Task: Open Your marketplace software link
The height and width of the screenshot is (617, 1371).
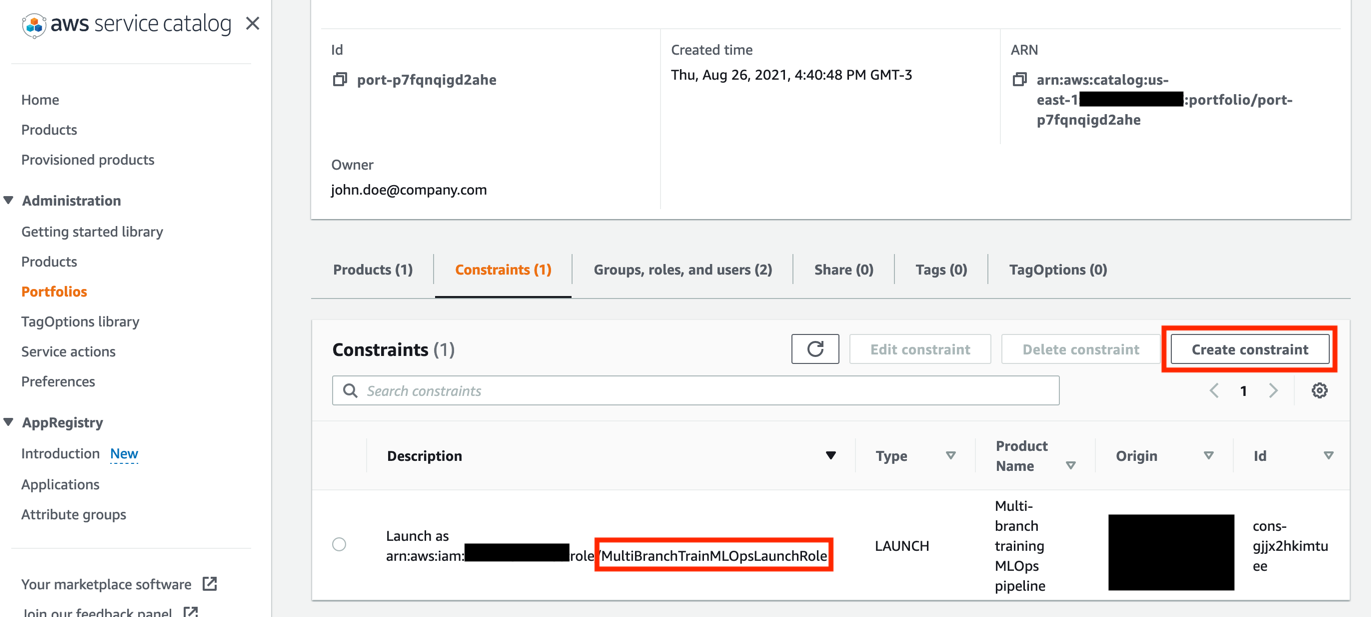Action: [106, 584]
